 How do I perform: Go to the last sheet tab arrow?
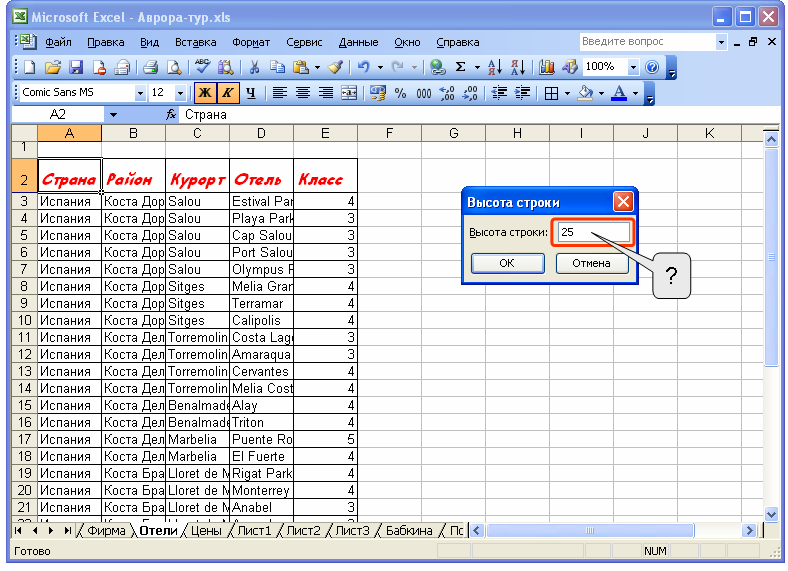coord(67,531)
